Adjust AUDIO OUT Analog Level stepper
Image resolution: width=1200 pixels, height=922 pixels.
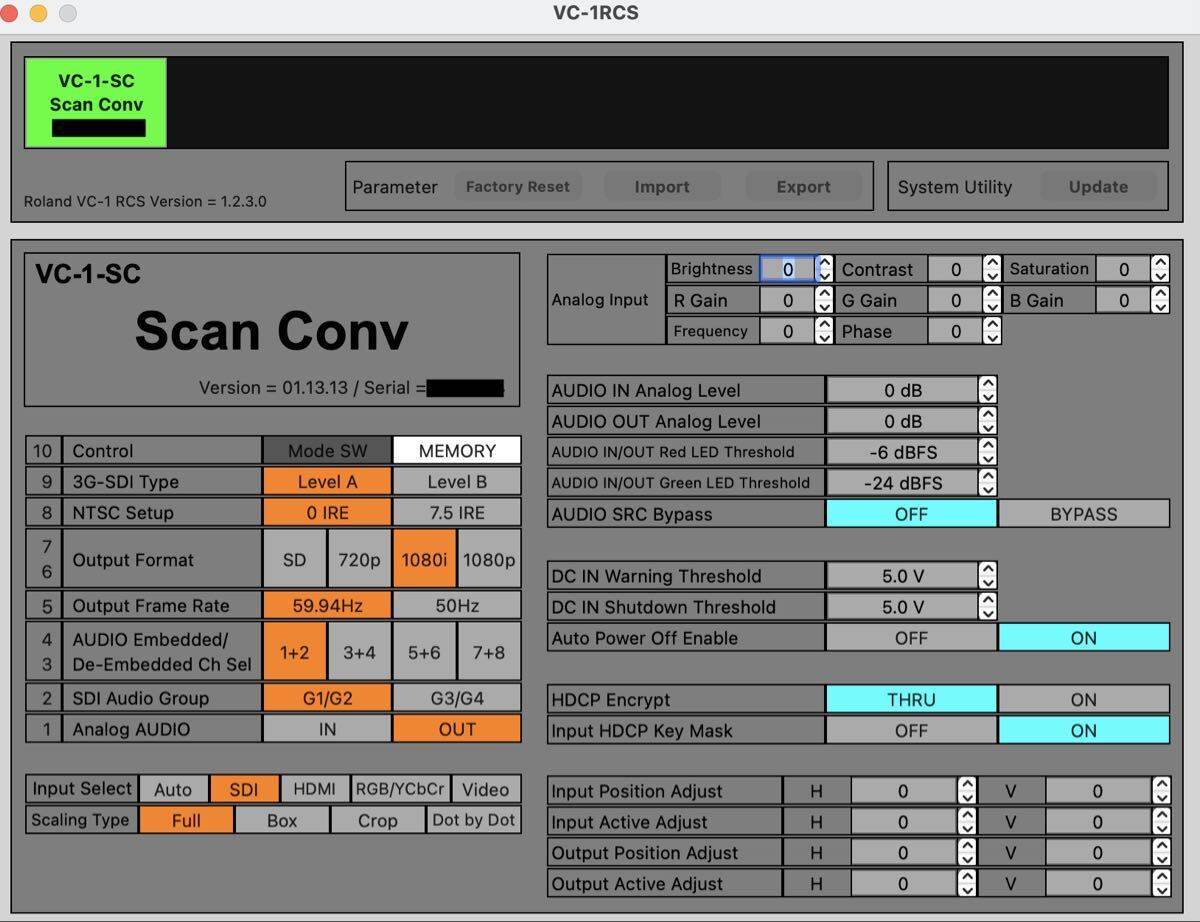[x=988, y=421]
